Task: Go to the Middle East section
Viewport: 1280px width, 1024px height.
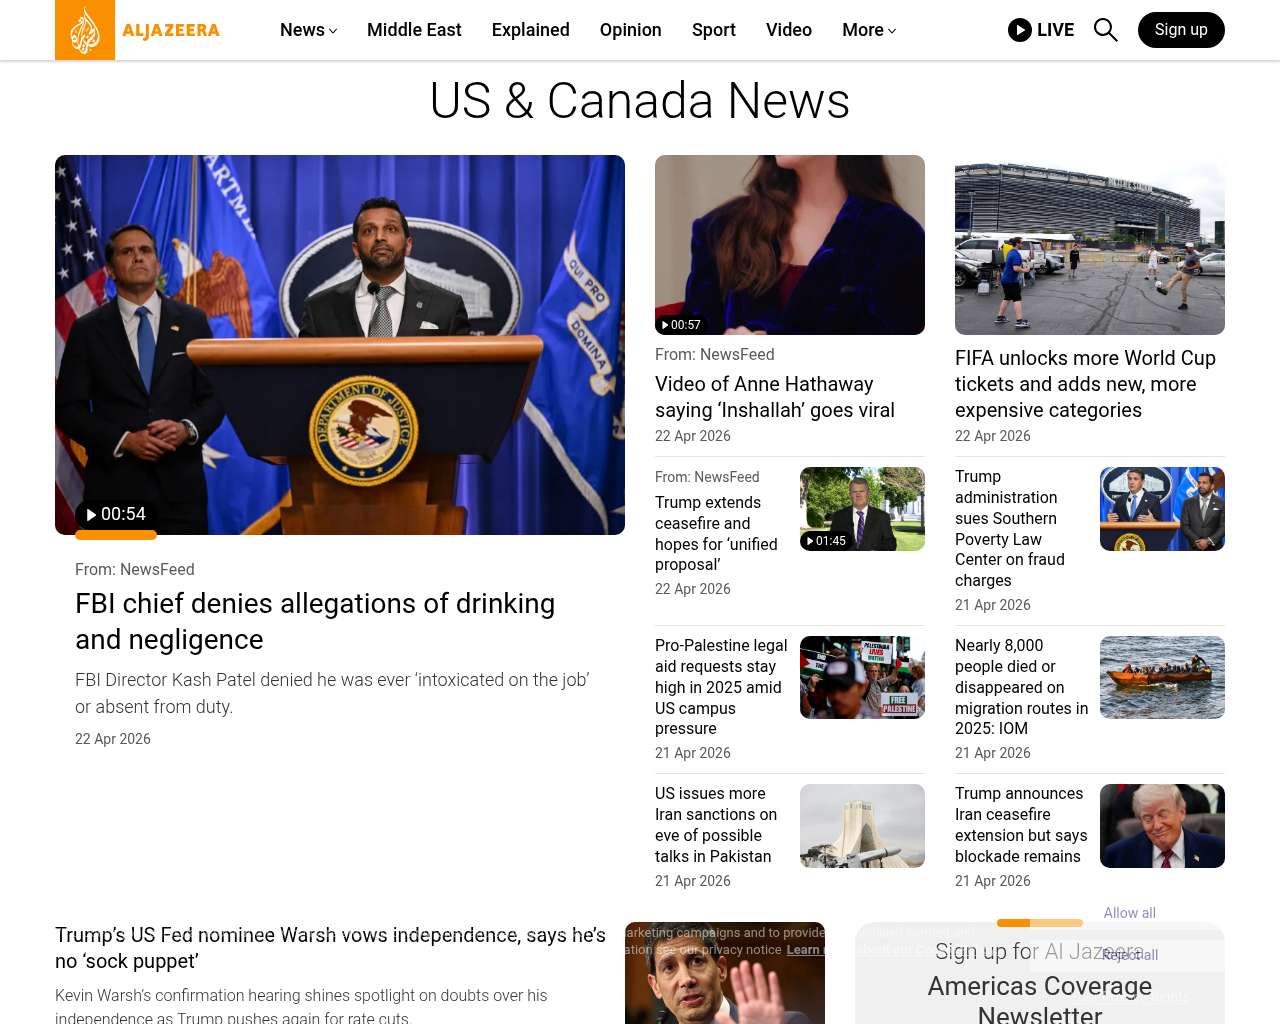Action: pos(414,30)
